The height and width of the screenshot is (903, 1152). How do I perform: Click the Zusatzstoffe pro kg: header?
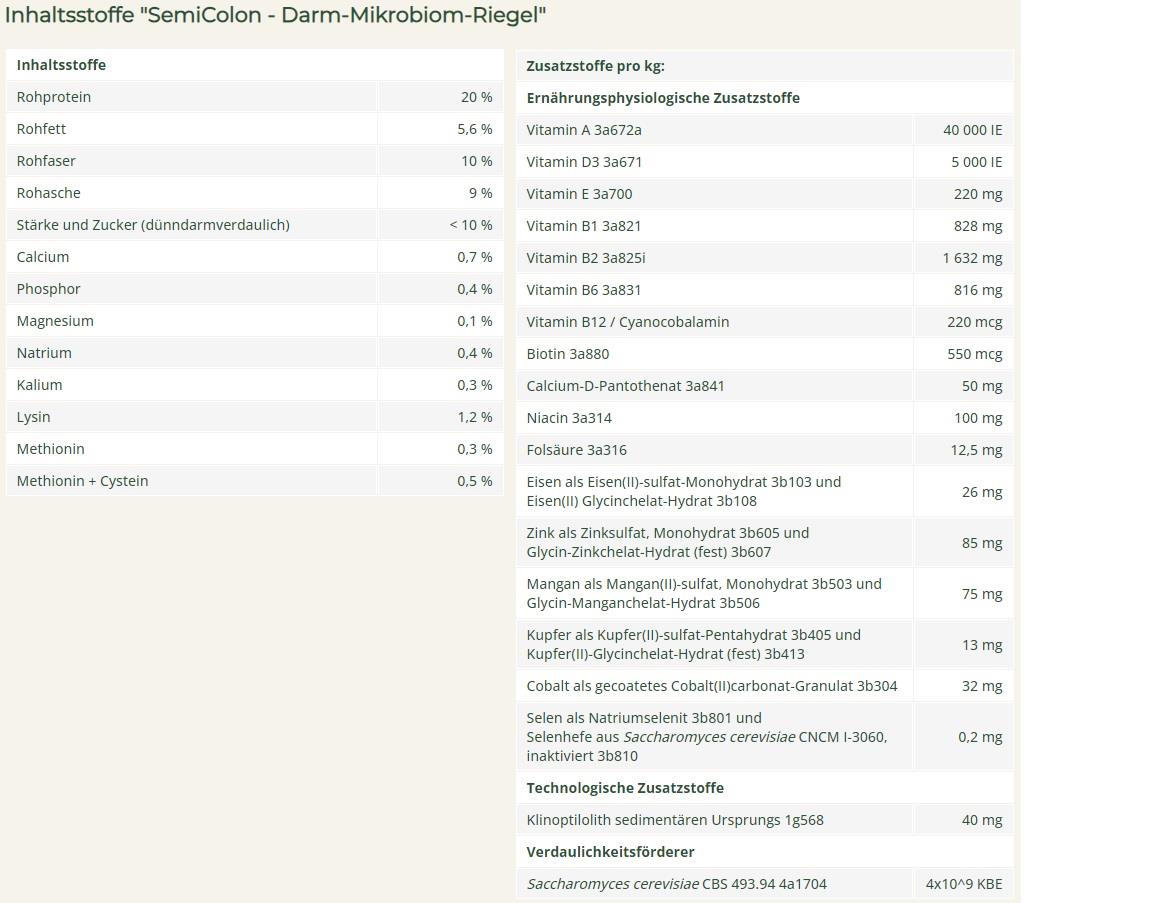pyautogui.click(x=595, y=65)
